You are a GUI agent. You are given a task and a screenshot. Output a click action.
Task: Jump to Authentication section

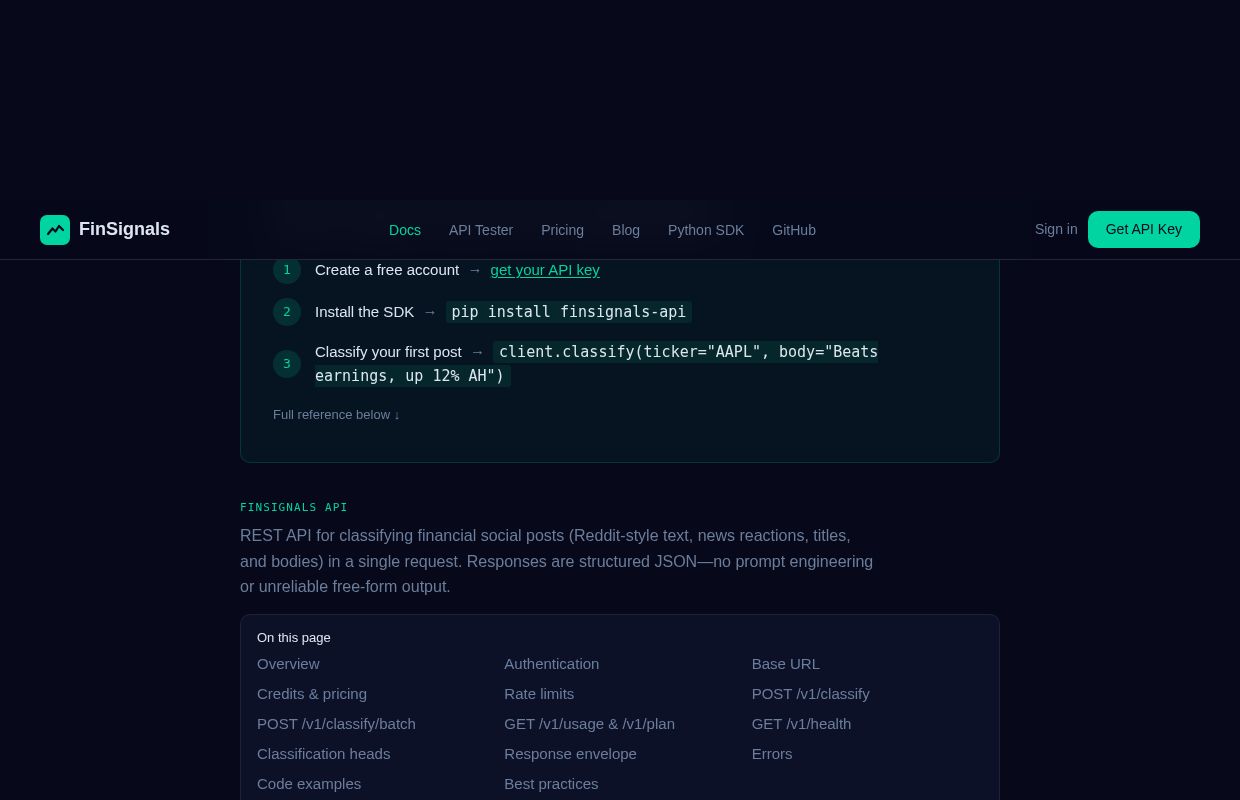(552, 664)
